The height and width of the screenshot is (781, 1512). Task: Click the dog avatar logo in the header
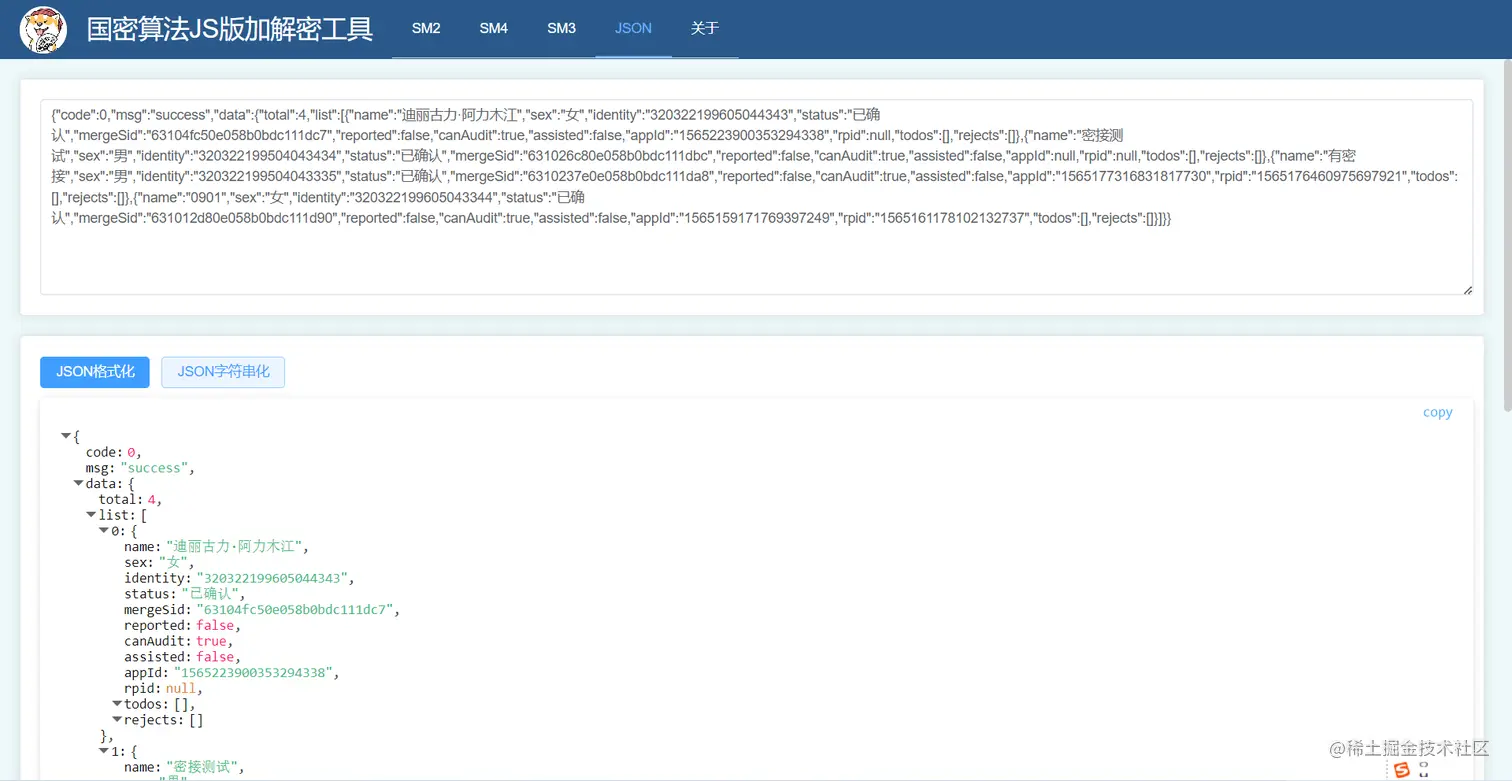coord(43,30)
